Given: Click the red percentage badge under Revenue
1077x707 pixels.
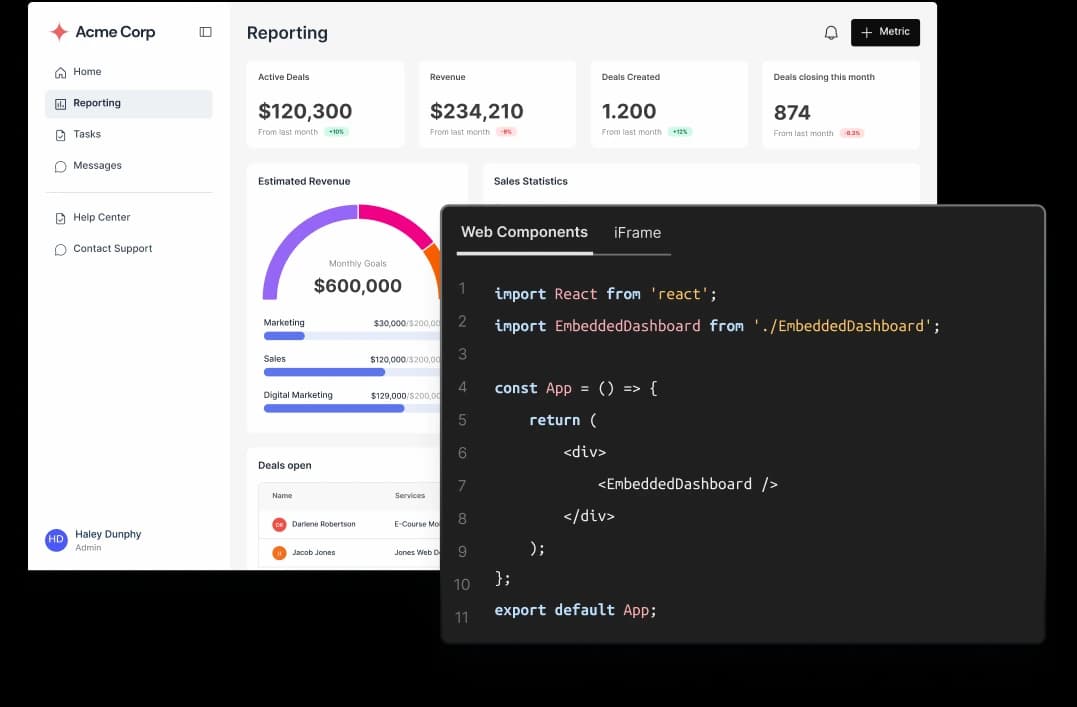Looking at the screenshot, I should pyautogui.click(x=507, y=132).
